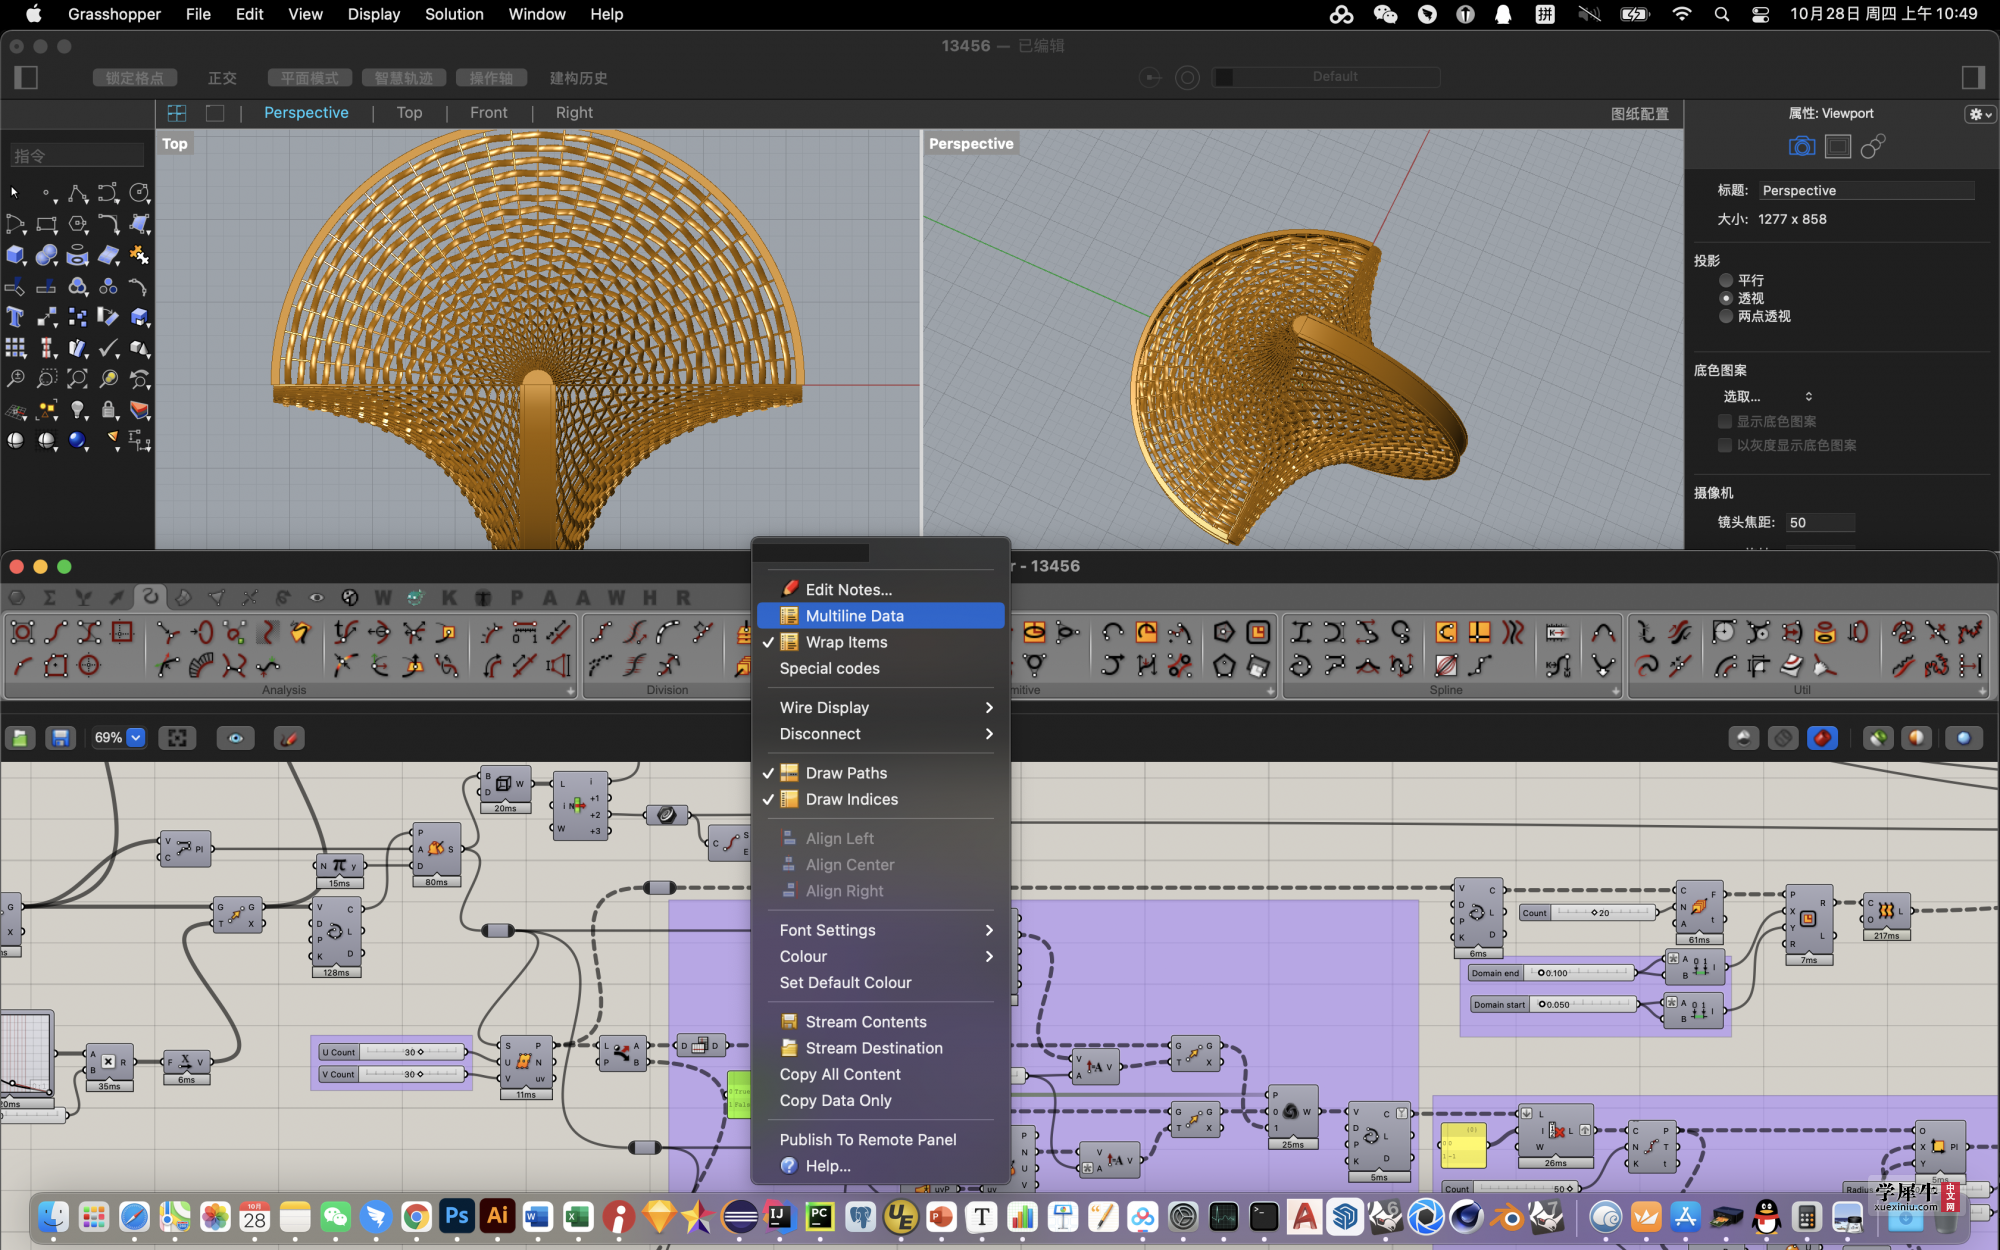Open the Display tab eye icon in Grasshopper ribbon
The image size is (2000, 1250).
coord(316,597)
